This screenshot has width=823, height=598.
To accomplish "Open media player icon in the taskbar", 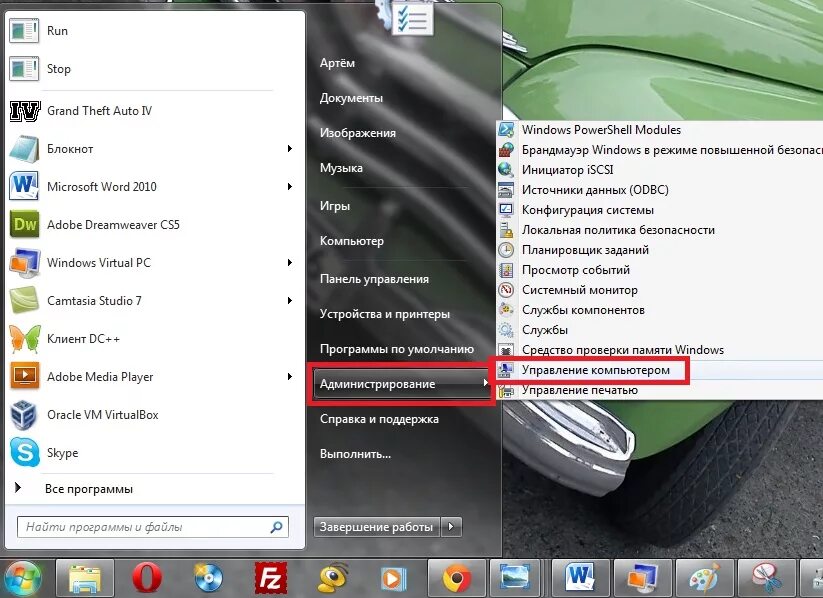I will click(x=394, y=579).
